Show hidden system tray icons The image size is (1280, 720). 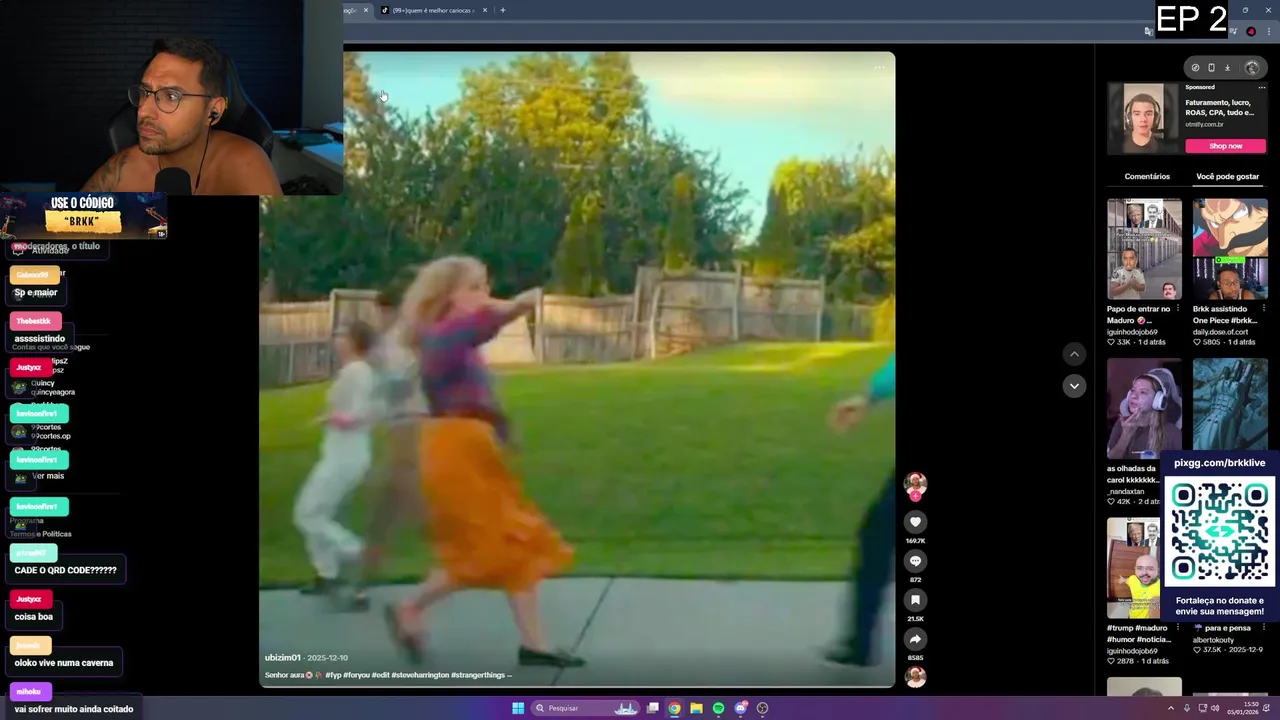click(x=1171, y=708)
